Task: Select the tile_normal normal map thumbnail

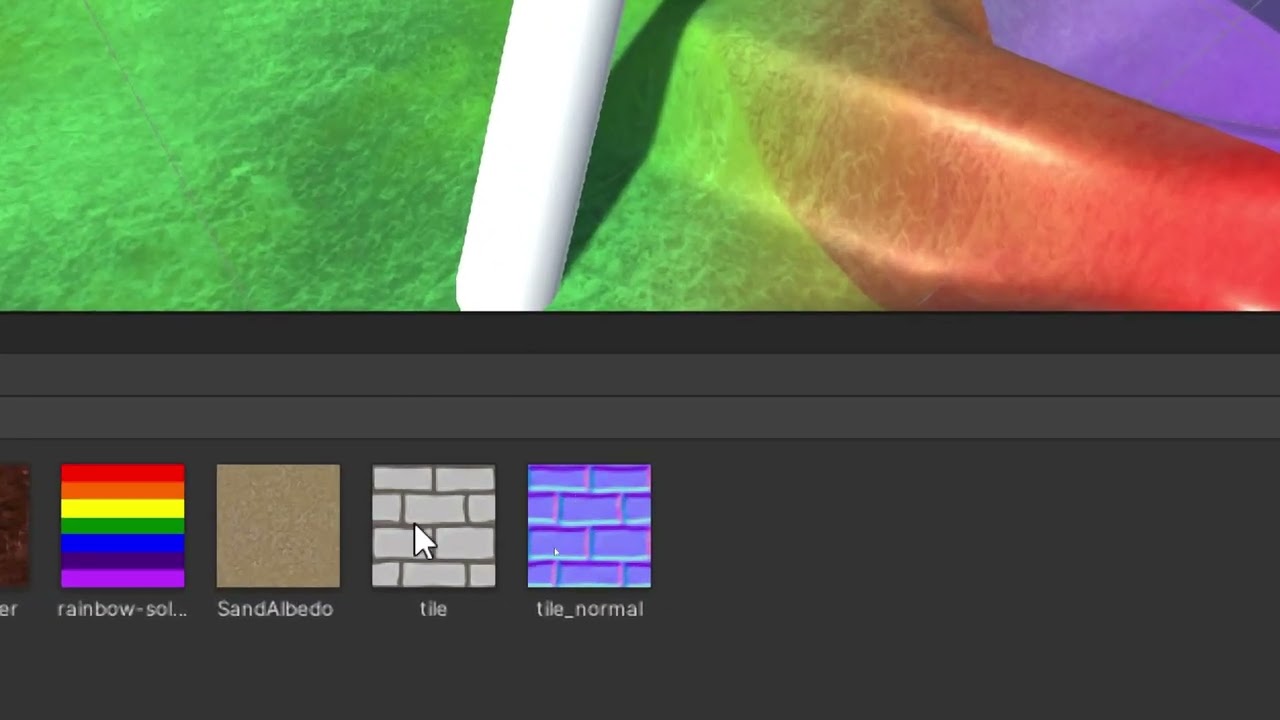Action: [x=589, y=526]
